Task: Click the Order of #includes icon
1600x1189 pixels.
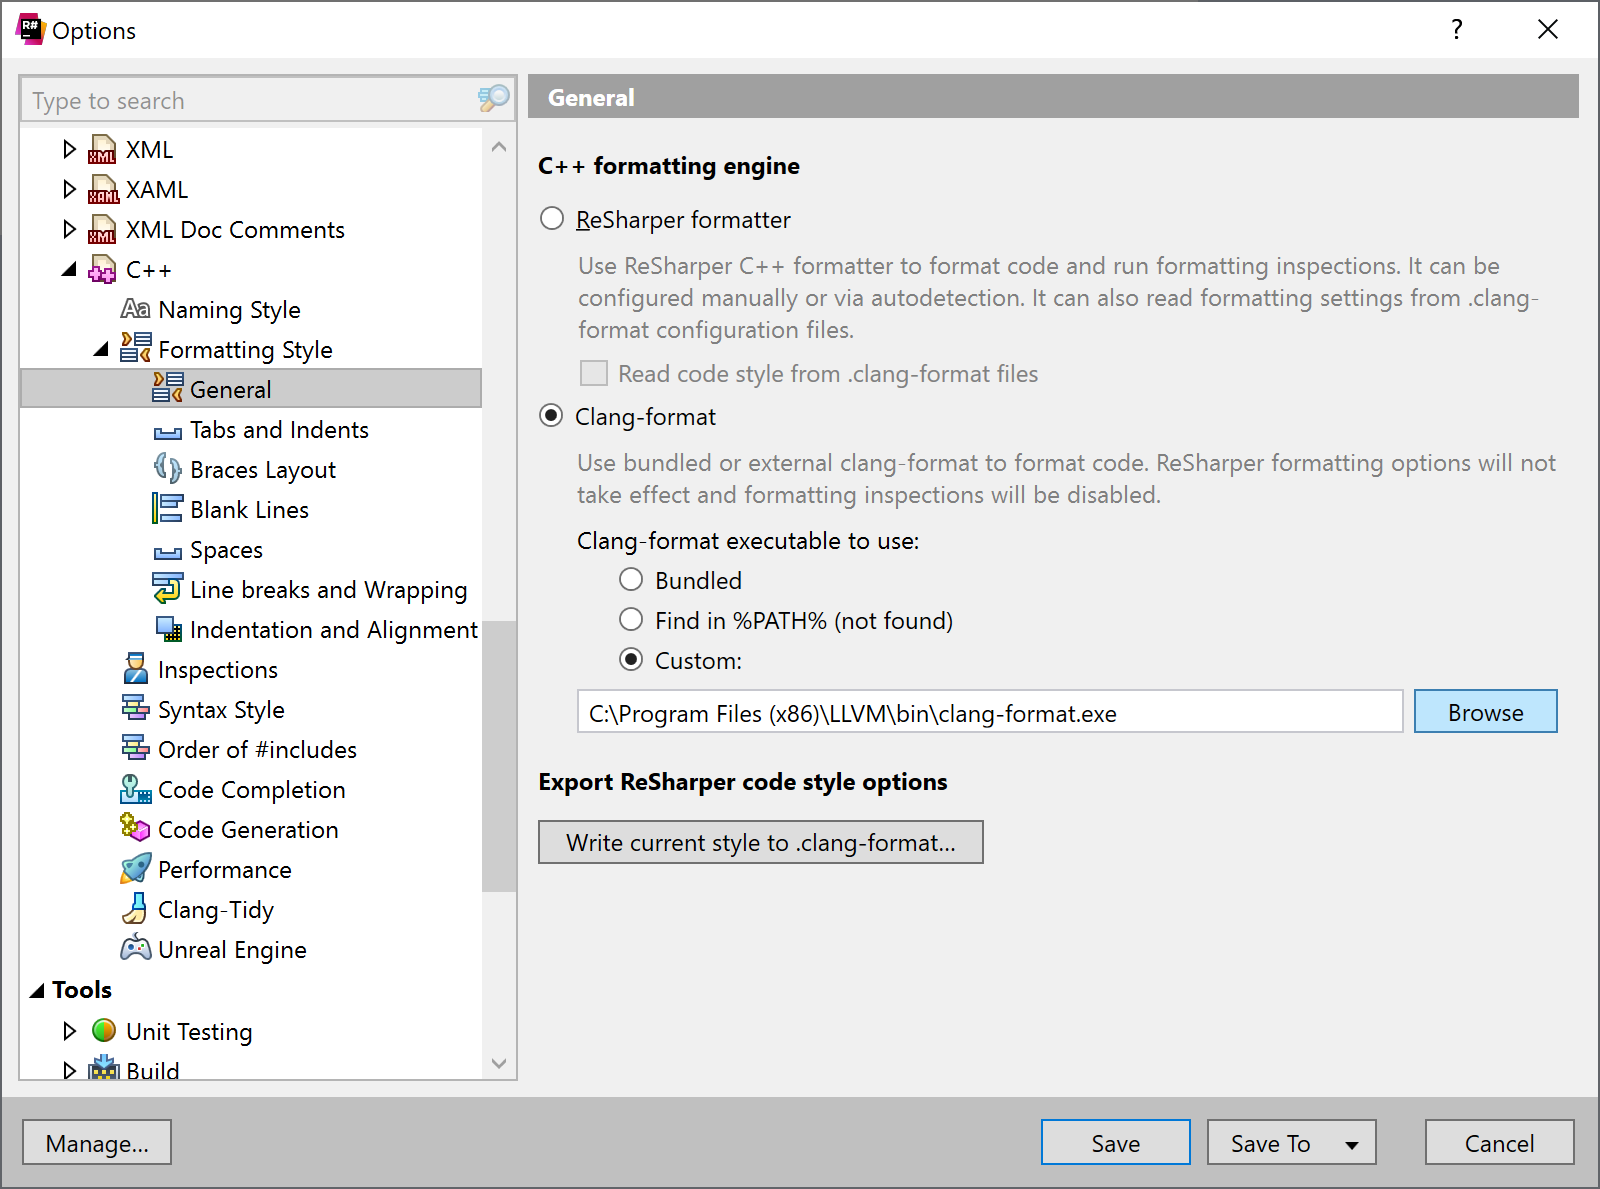Action: [135, 748]
